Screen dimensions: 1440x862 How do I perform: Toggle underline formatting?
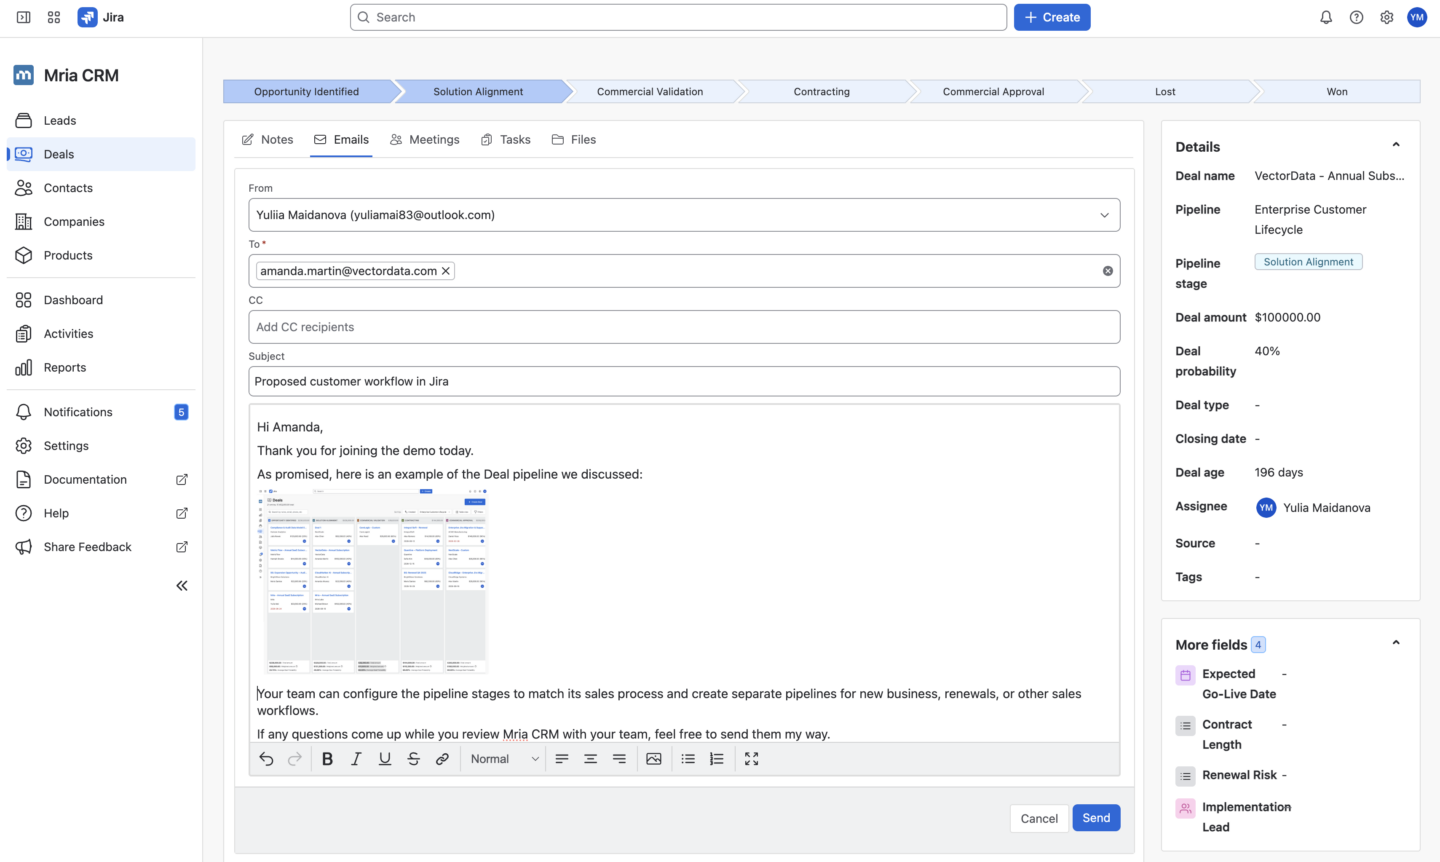coord(385,759)
